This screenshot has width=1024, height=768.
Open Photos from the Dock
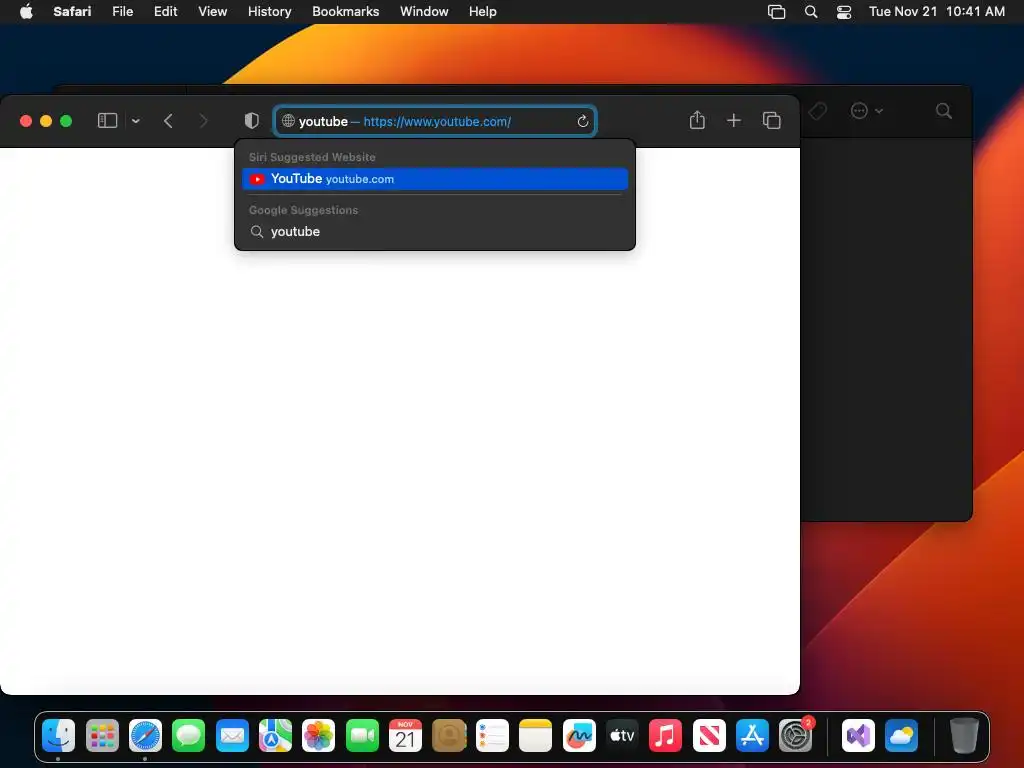pyautogui.click(x=319, y=736)
